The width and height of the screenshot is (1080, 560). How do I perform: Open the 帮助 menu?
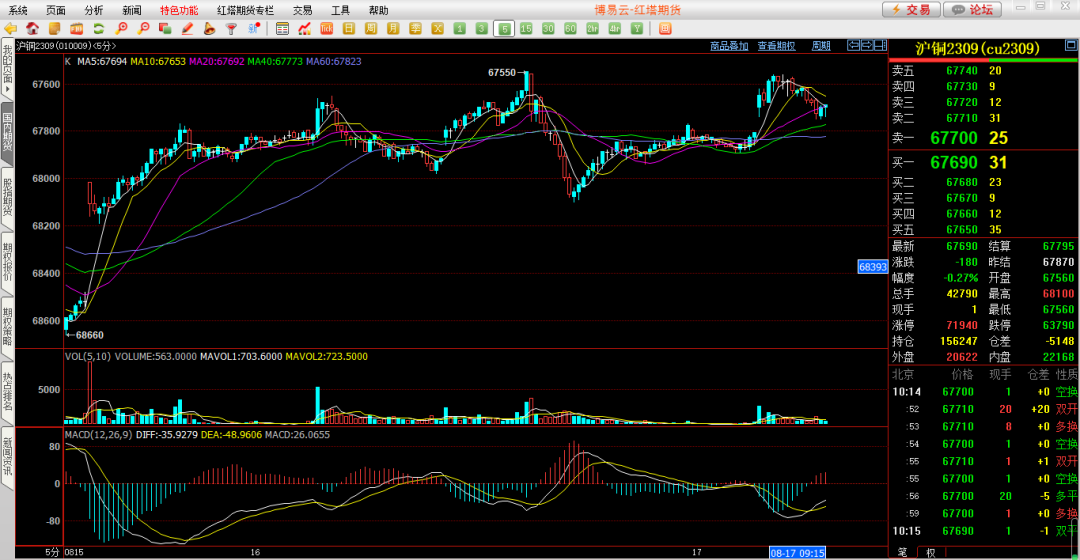378,10
